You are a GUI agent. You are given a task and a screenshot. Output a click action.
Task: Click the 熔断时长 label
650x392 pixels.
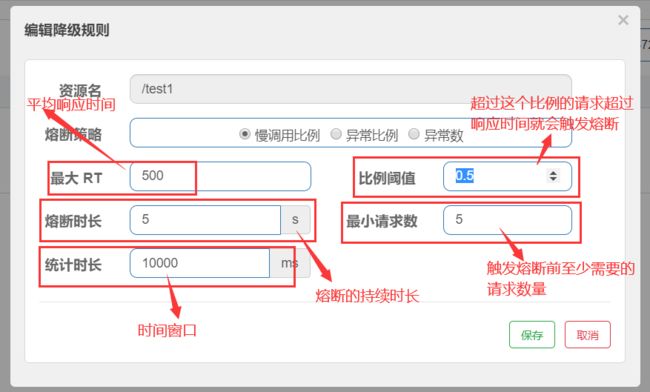click(x=73, y=221)
